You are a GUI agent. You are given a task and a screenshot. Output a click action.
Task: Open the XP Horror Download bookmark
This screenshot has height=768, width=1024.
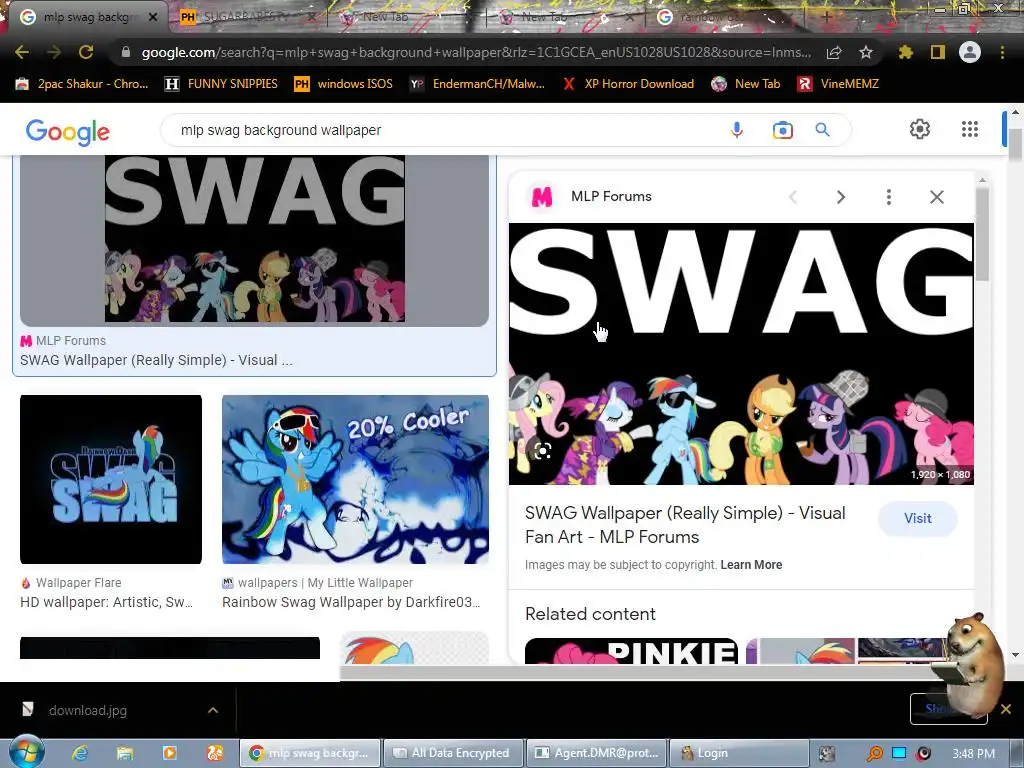pyautogui.click(x=628, y=84)
